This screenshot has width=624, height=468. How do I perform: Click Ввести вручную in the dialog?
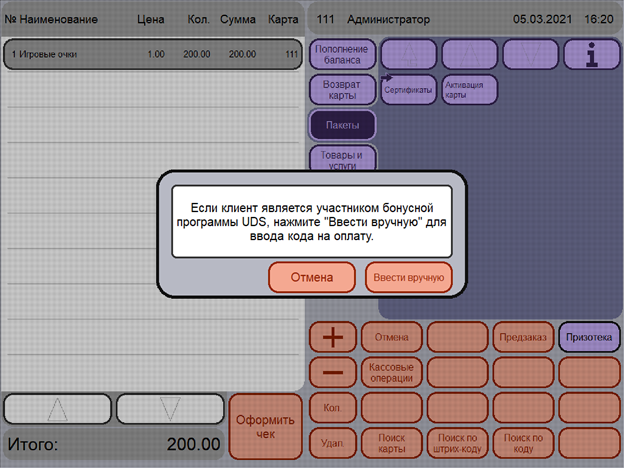click(x=409, y=277)
